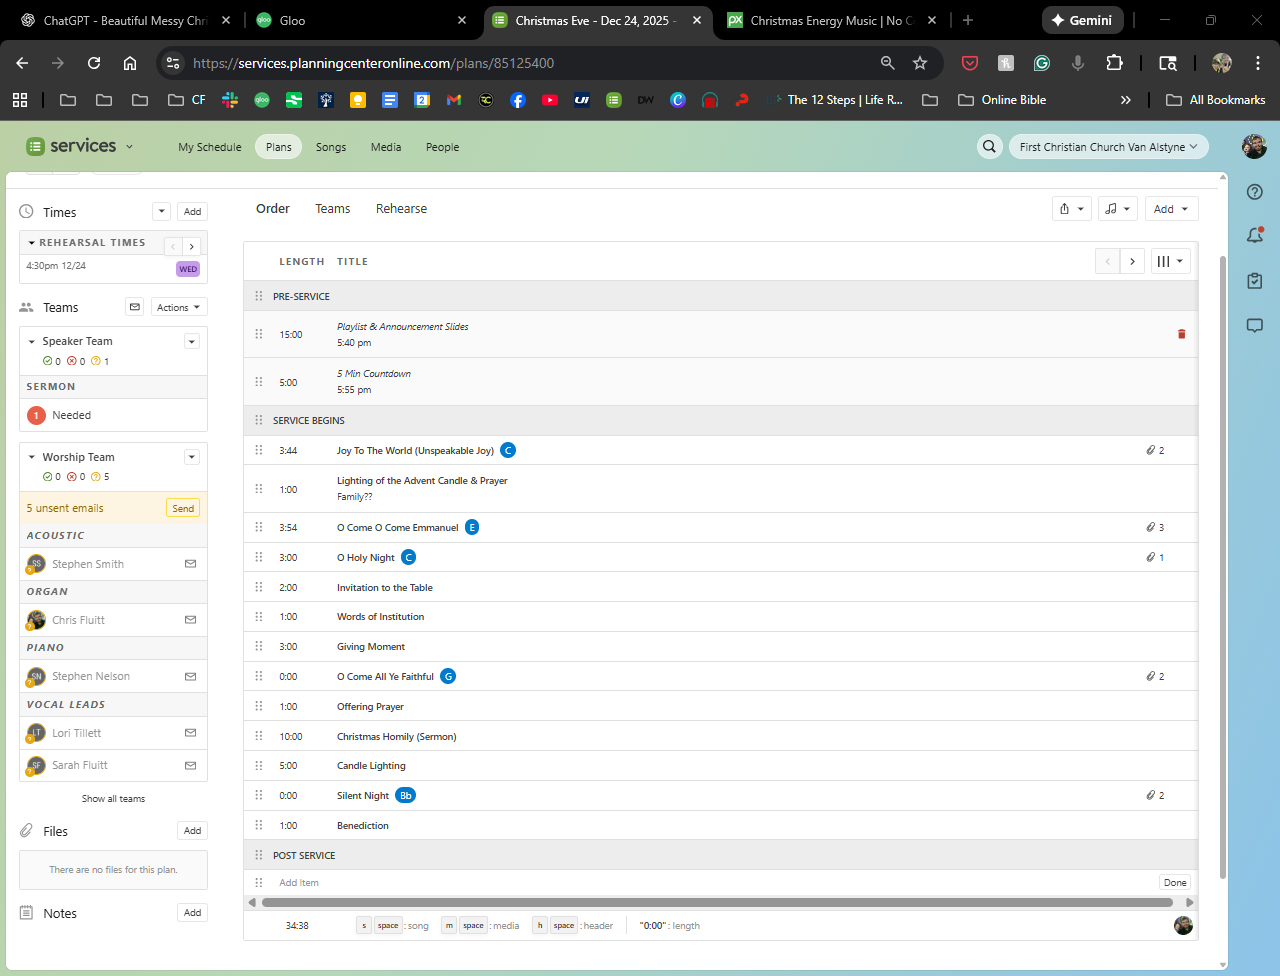
Task: Switch to the Rehearse tab
Action: click(x=401, y=209)
